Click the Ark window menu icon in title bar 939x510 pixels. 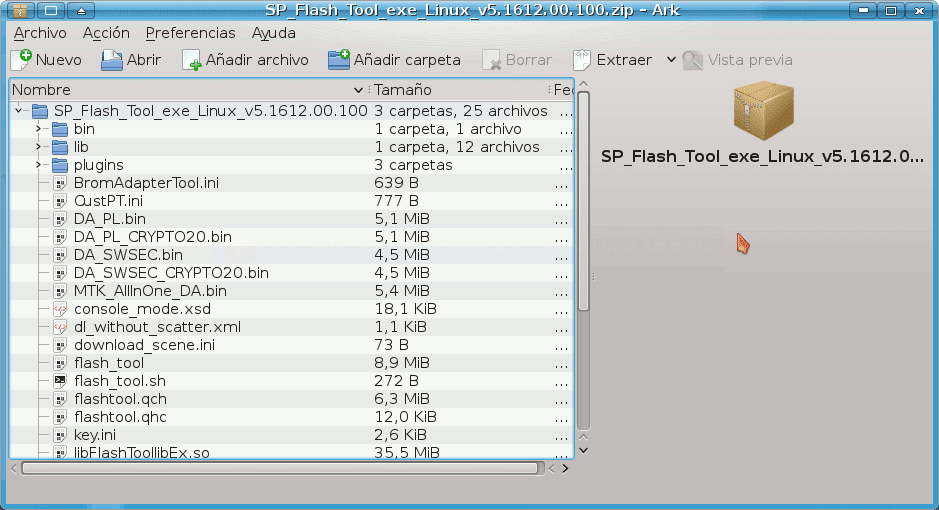click(20, 10)
